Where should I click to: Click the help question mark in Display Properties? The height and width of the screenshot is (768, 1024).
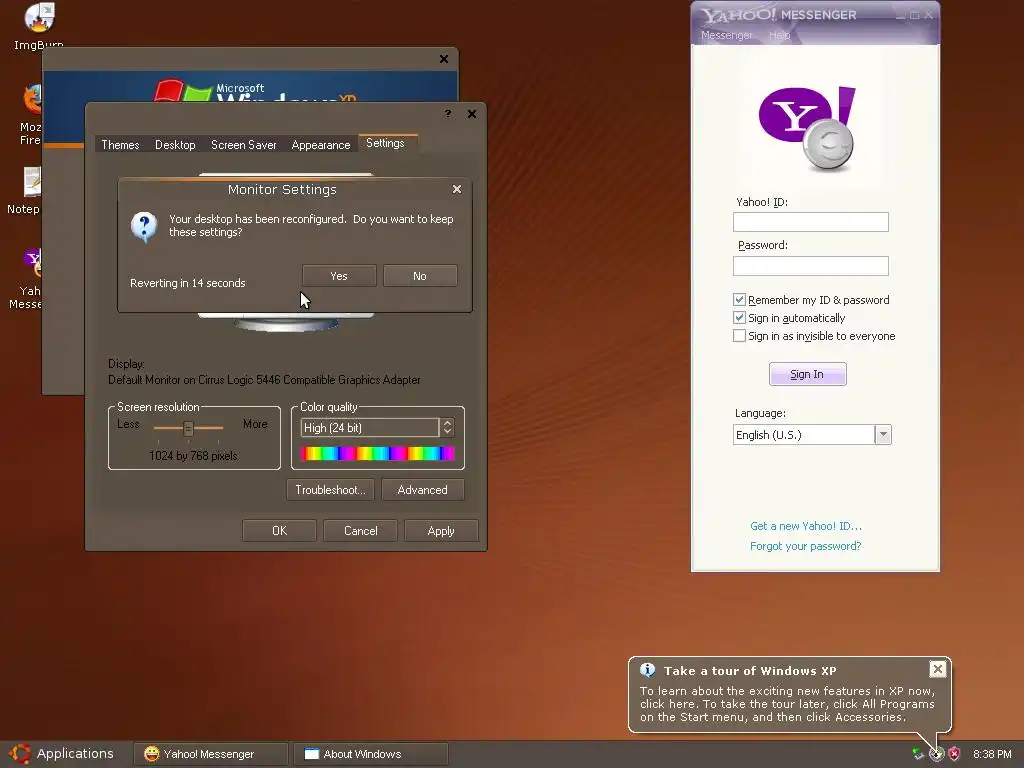[x=448, y=114]
